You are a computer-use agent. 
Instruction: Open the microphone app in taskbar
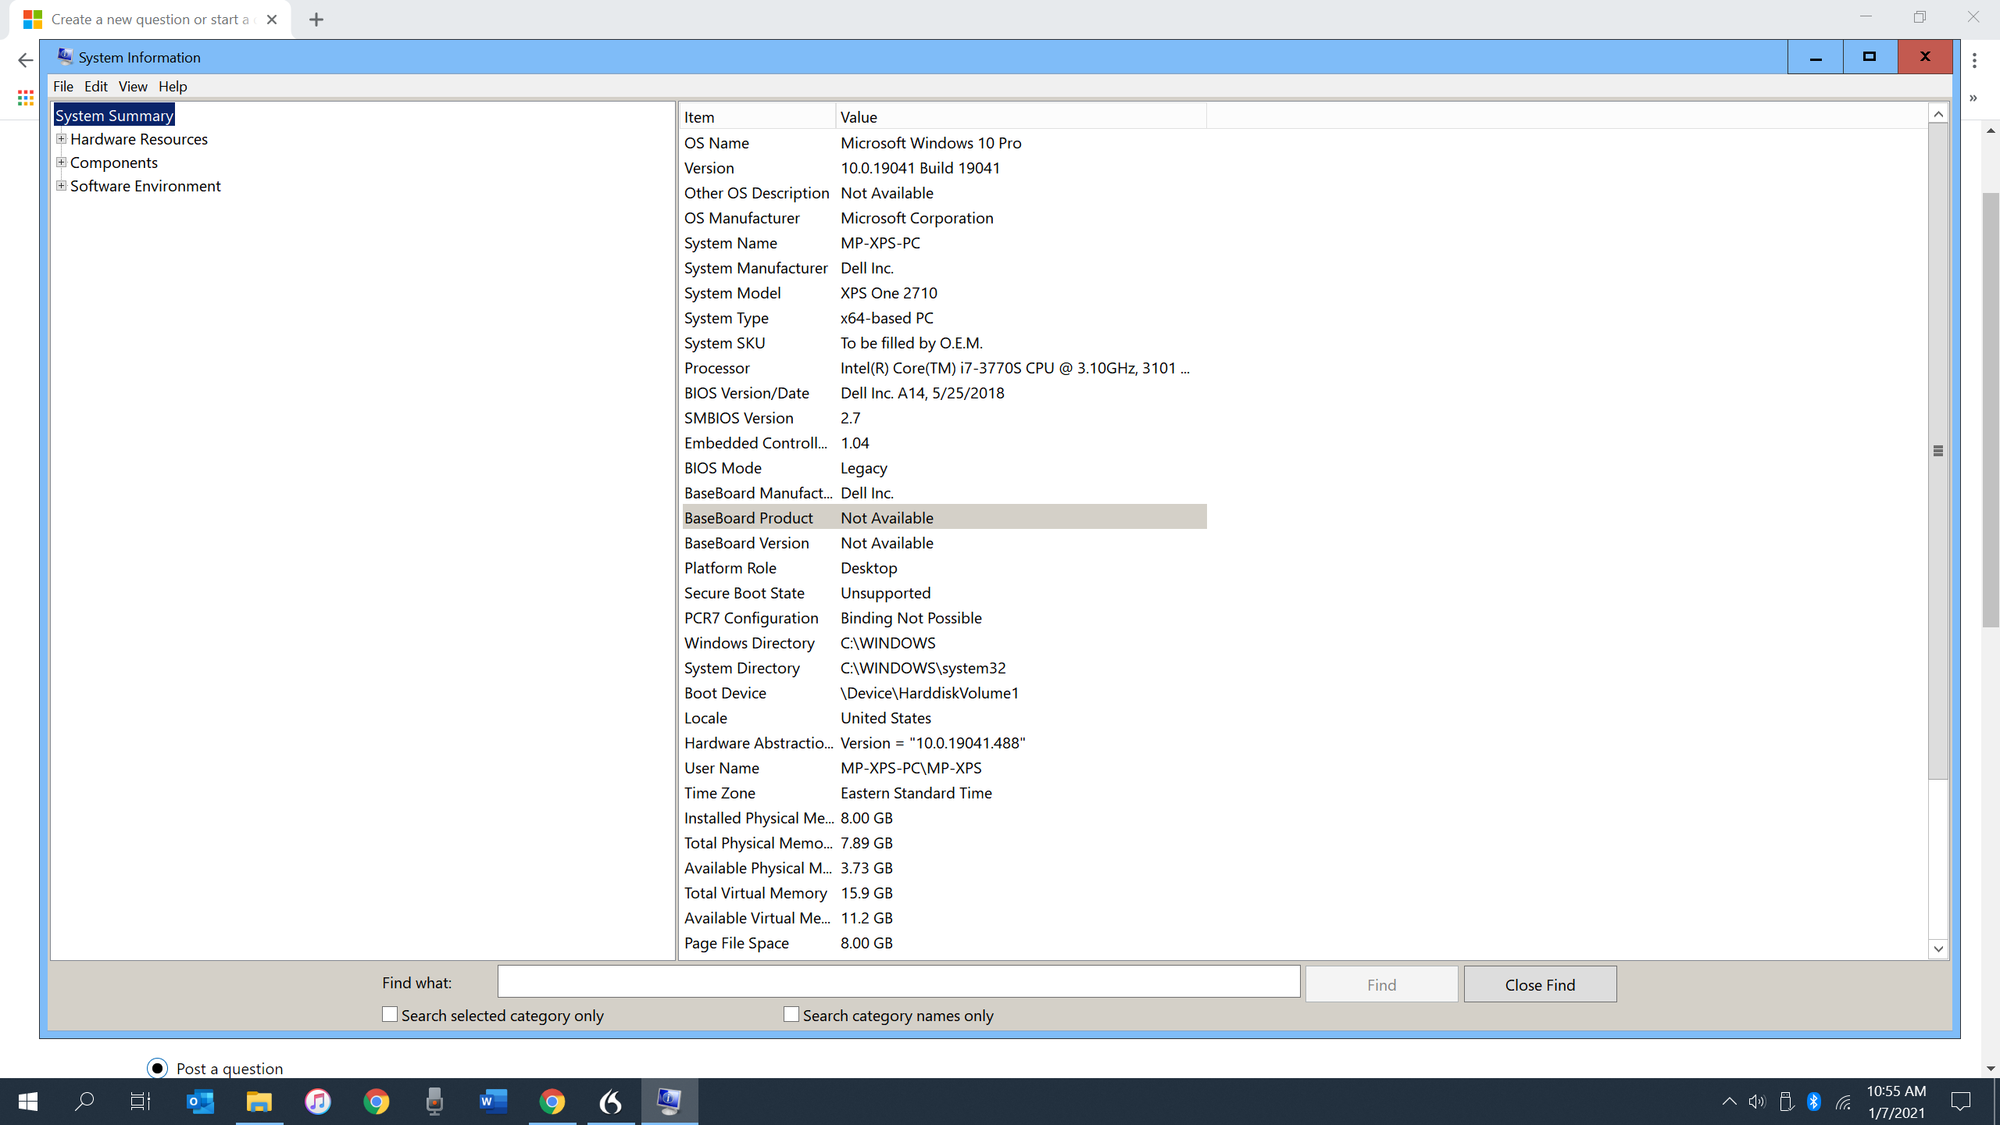pos(435,1101)
